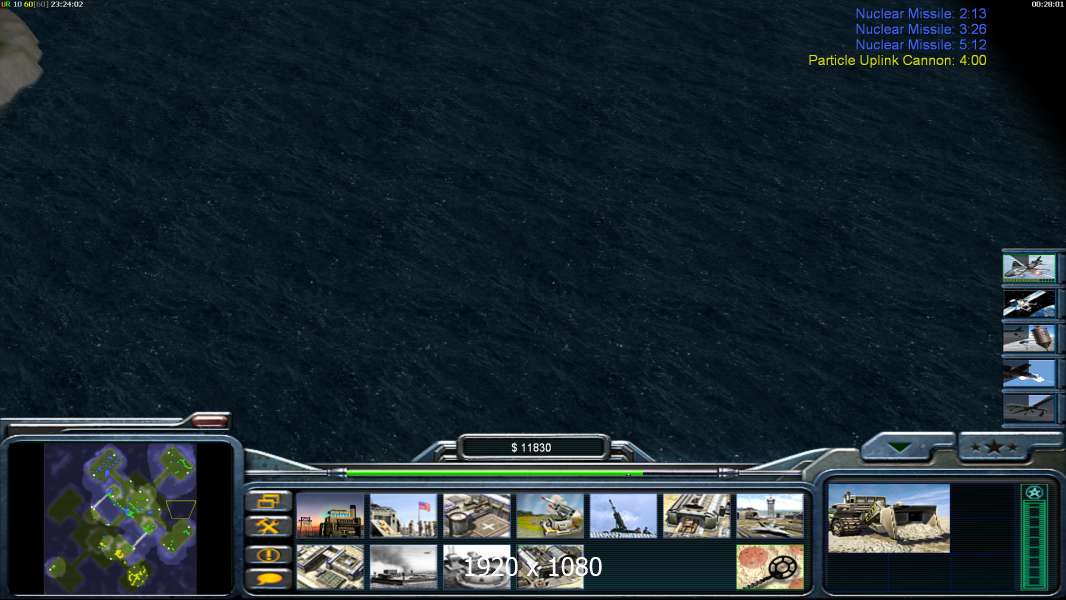The image size is (1066, 600).
Task: Open chat with the speech bubble button
Action: click(x=269, y=579)
